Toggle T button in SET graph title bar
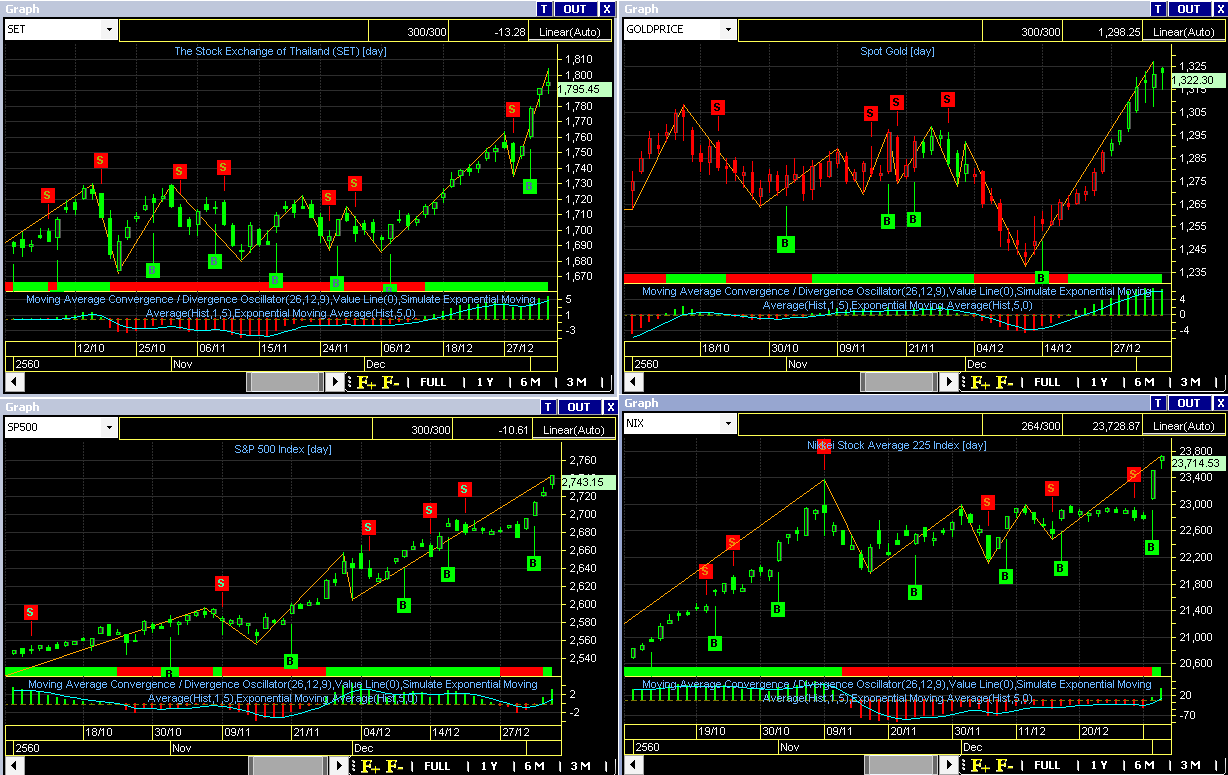1228x775 pixels. (544, 9)
